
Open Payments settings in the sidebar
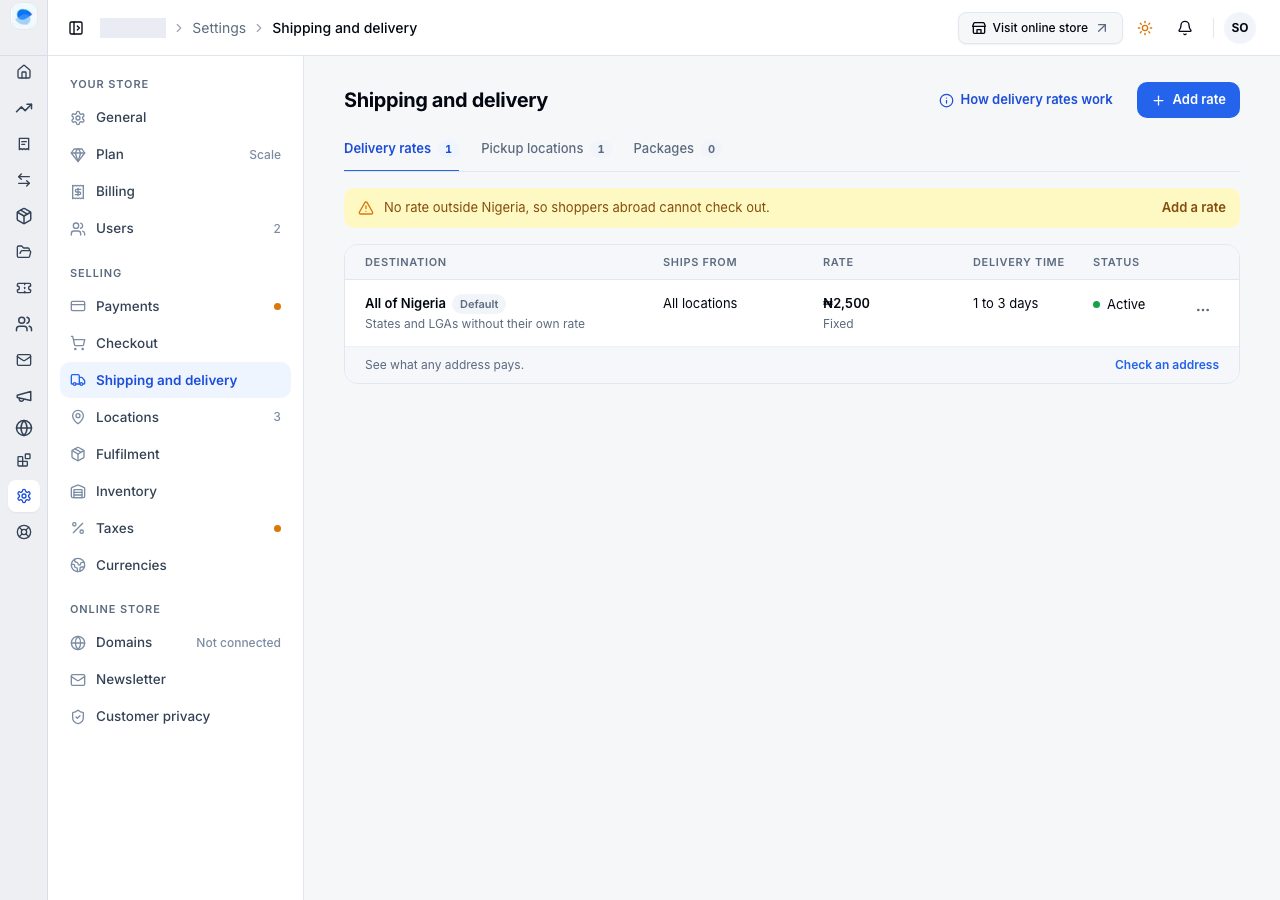tap(176, 306)
